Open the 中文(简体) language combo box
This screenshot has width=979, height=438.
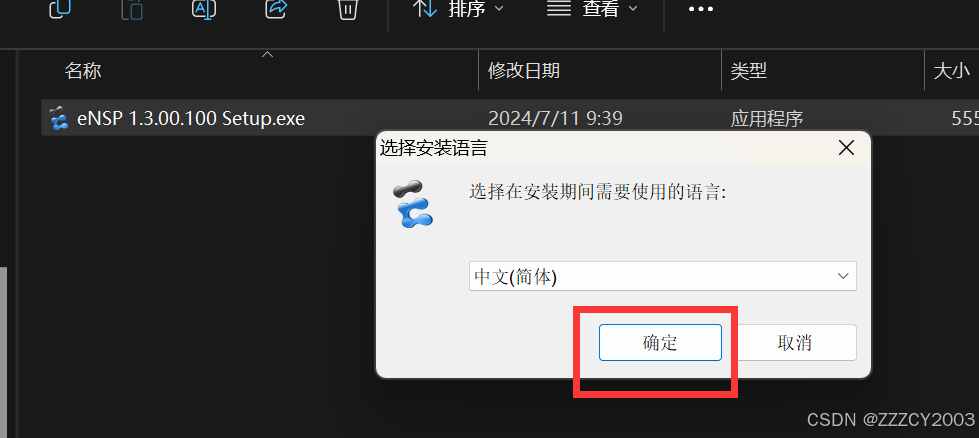click(662, 276)
